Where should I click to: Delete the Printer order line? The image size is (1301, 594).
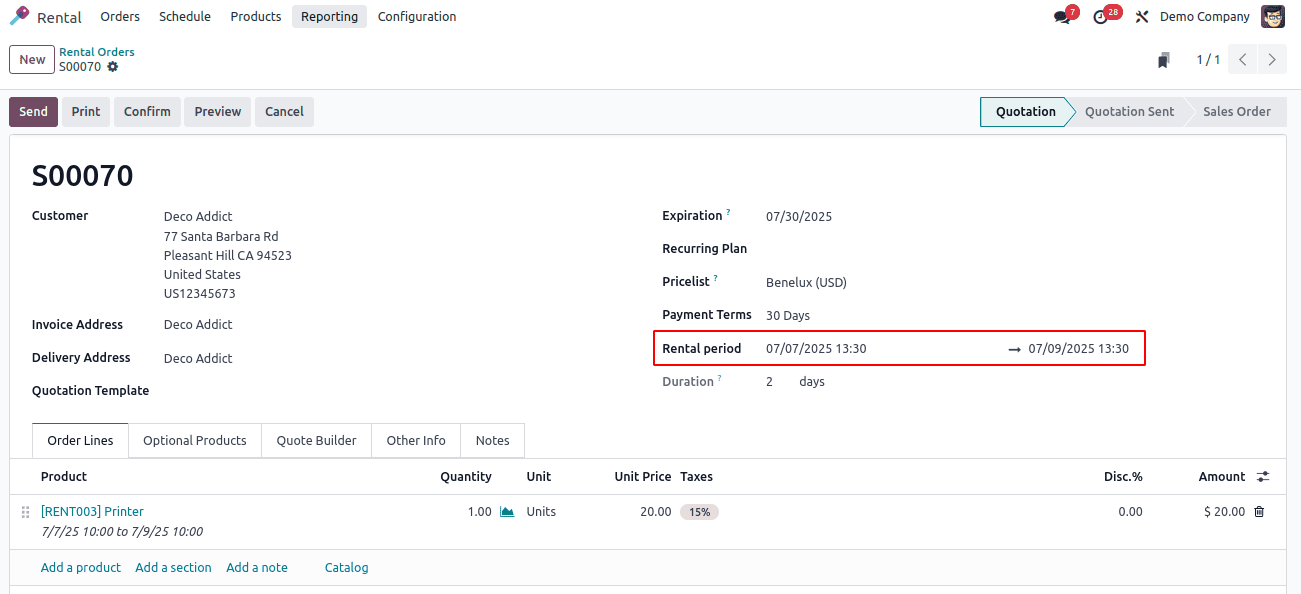[x=1259, y=512]
